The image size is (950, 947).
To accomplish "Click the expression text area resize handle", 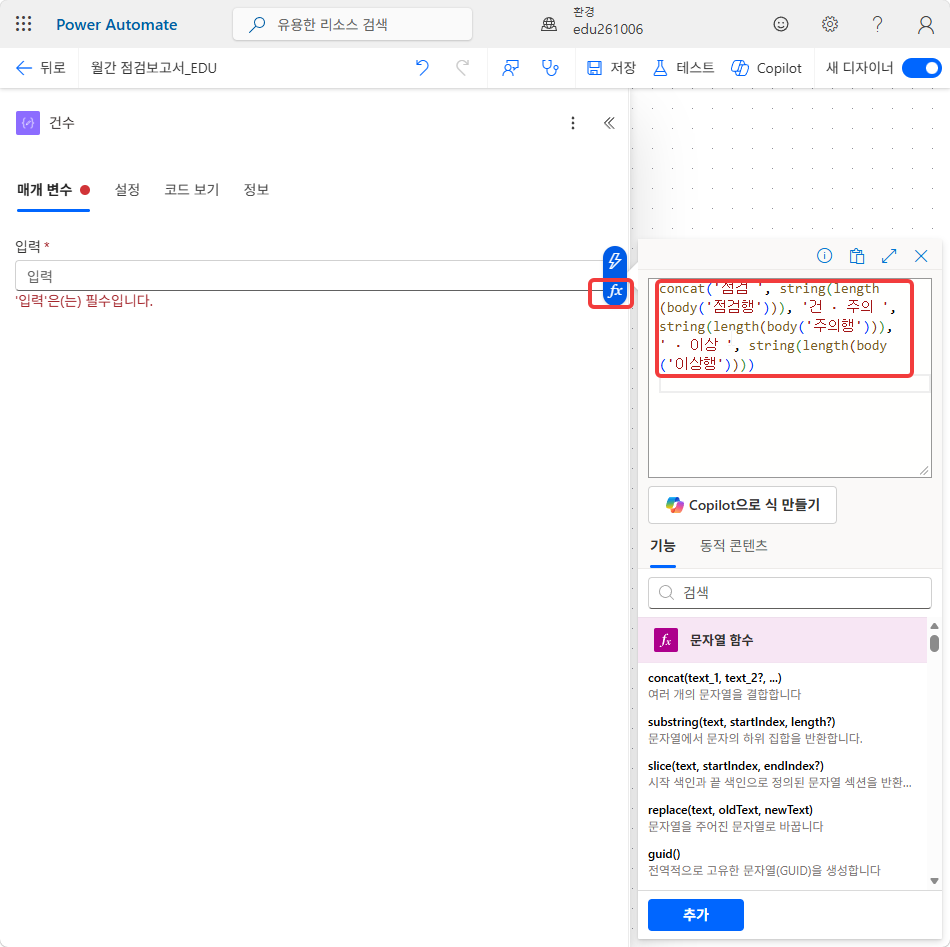I will pos(924,470).
